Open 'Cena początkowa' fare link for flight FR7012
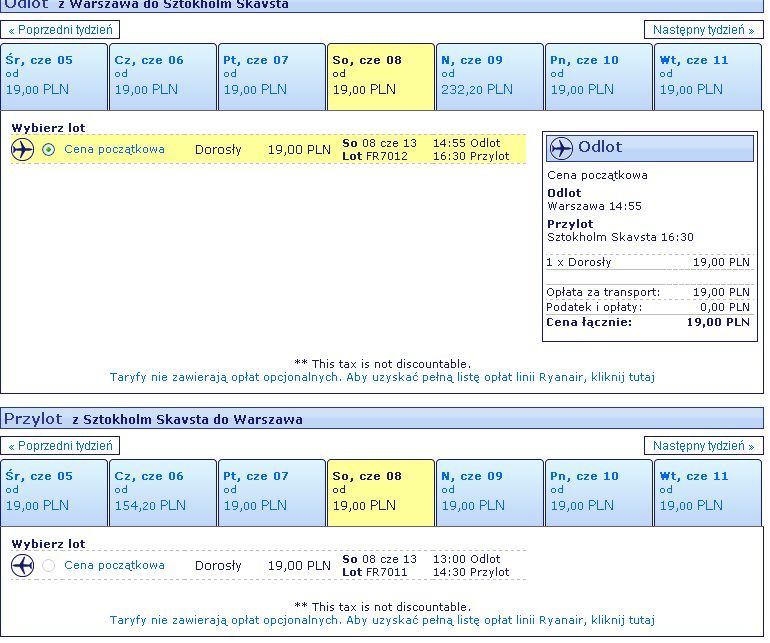The image size is (770, 643). tap(114, 149)
